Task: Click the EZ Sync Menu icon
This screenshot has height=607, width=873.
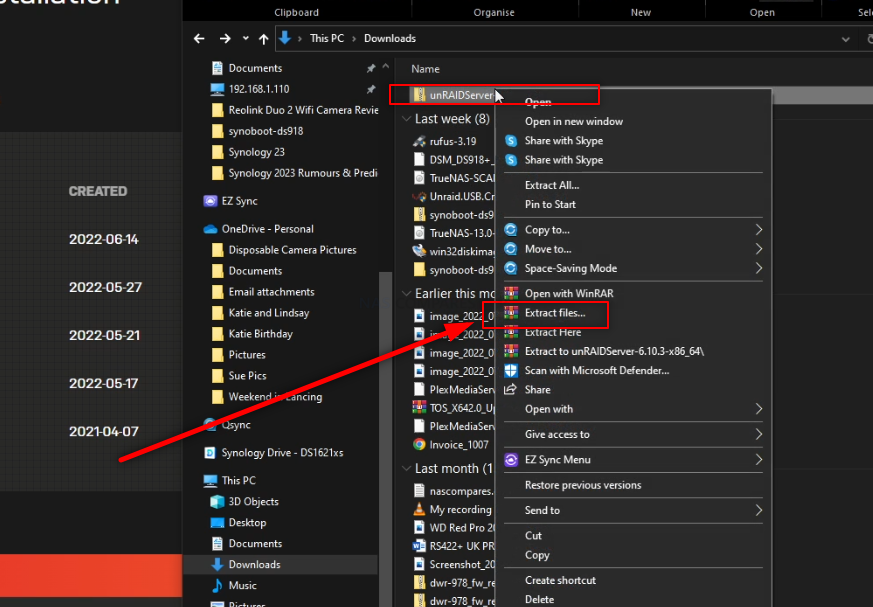Action: (x=511, y=459)
